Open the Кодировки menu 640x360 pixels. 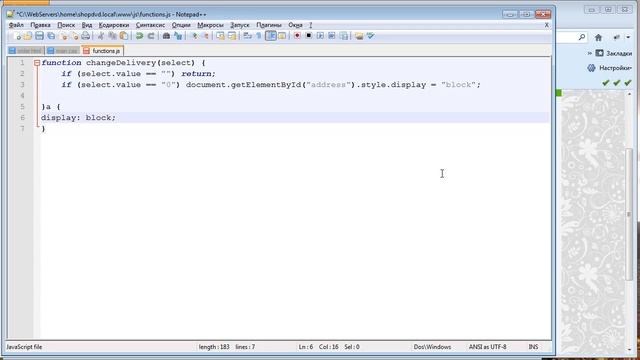pyautogui.click(x=114, y=25)
